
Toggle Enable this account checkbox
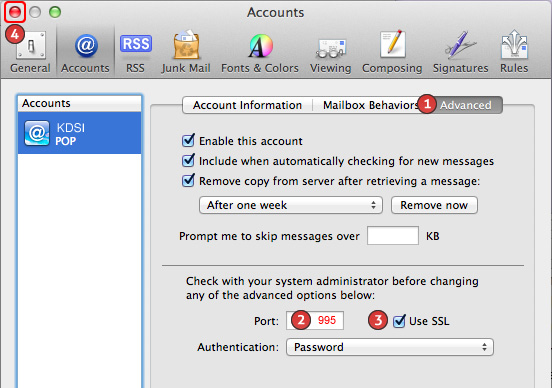[x=188, y=140]
